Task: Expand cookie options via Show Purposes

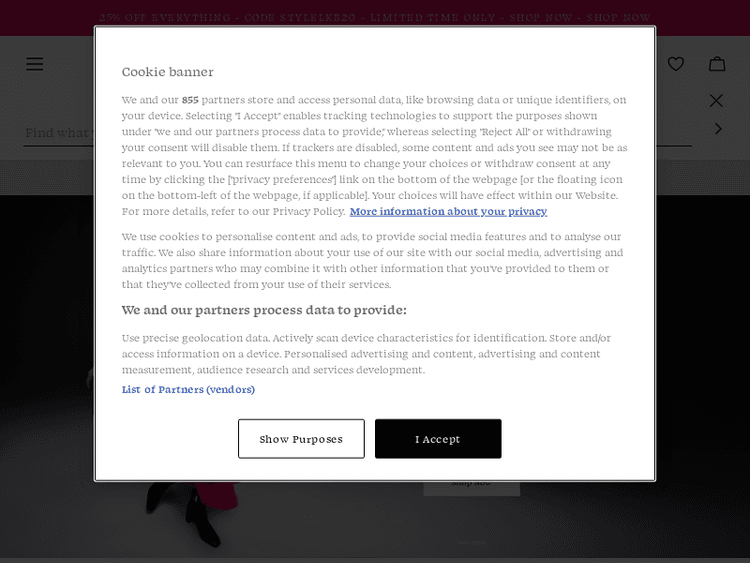Action: pyautogui.click(x=301, y=439)
